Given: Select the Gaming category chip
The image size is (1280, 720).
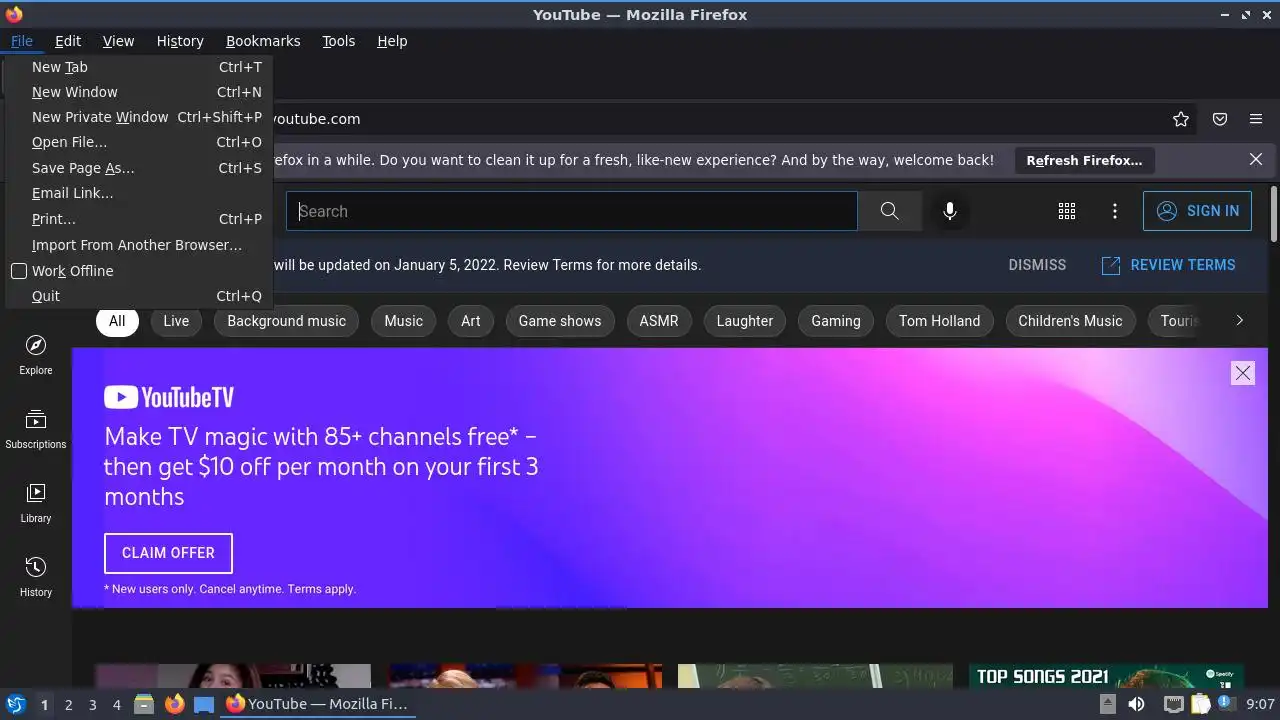Looking at the screenshot, I should pyautogui.click(x=836, y=321).
